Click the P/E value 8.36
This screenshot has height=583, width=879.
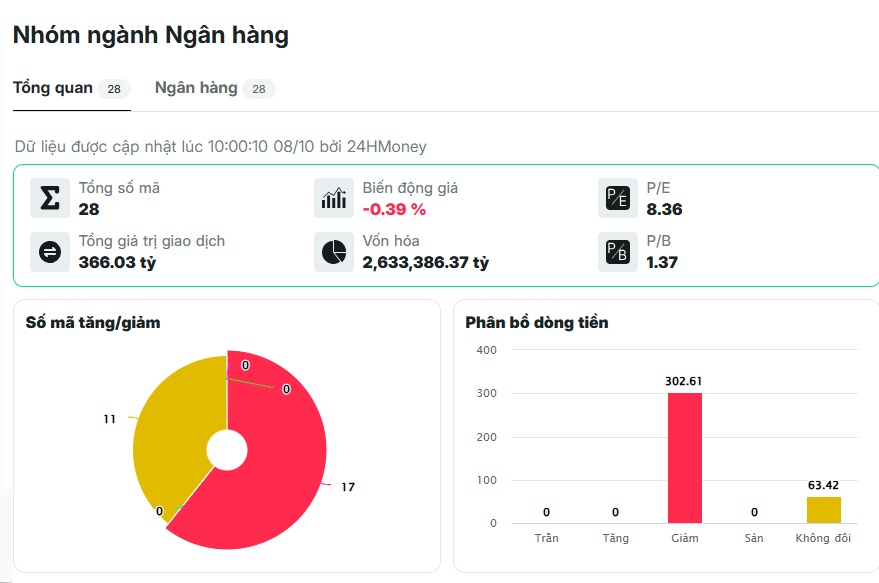tap(664, 210)
